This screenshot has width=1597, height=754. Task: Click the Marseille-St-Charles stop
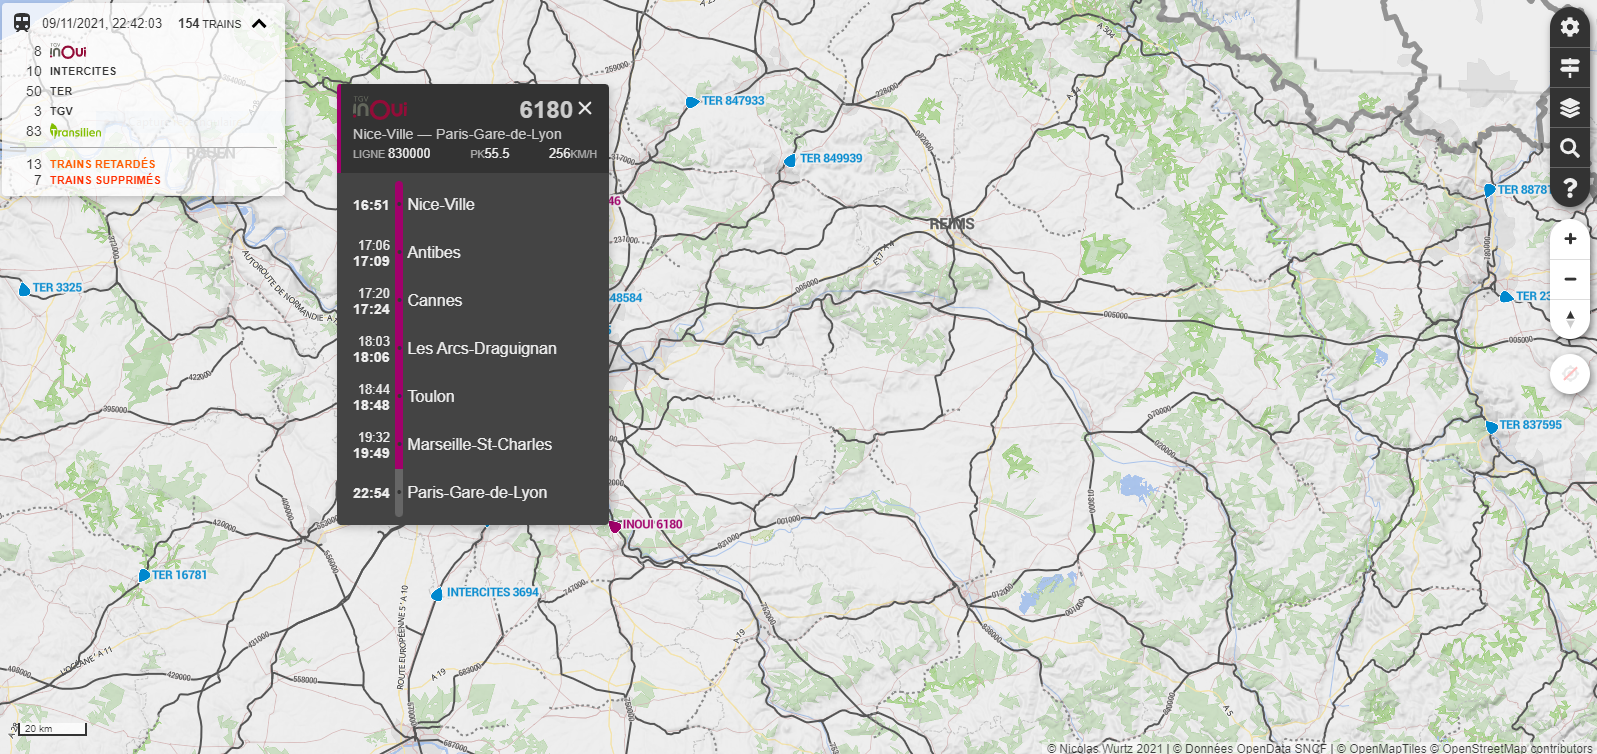pyautogui.click(x=480, y=444)
